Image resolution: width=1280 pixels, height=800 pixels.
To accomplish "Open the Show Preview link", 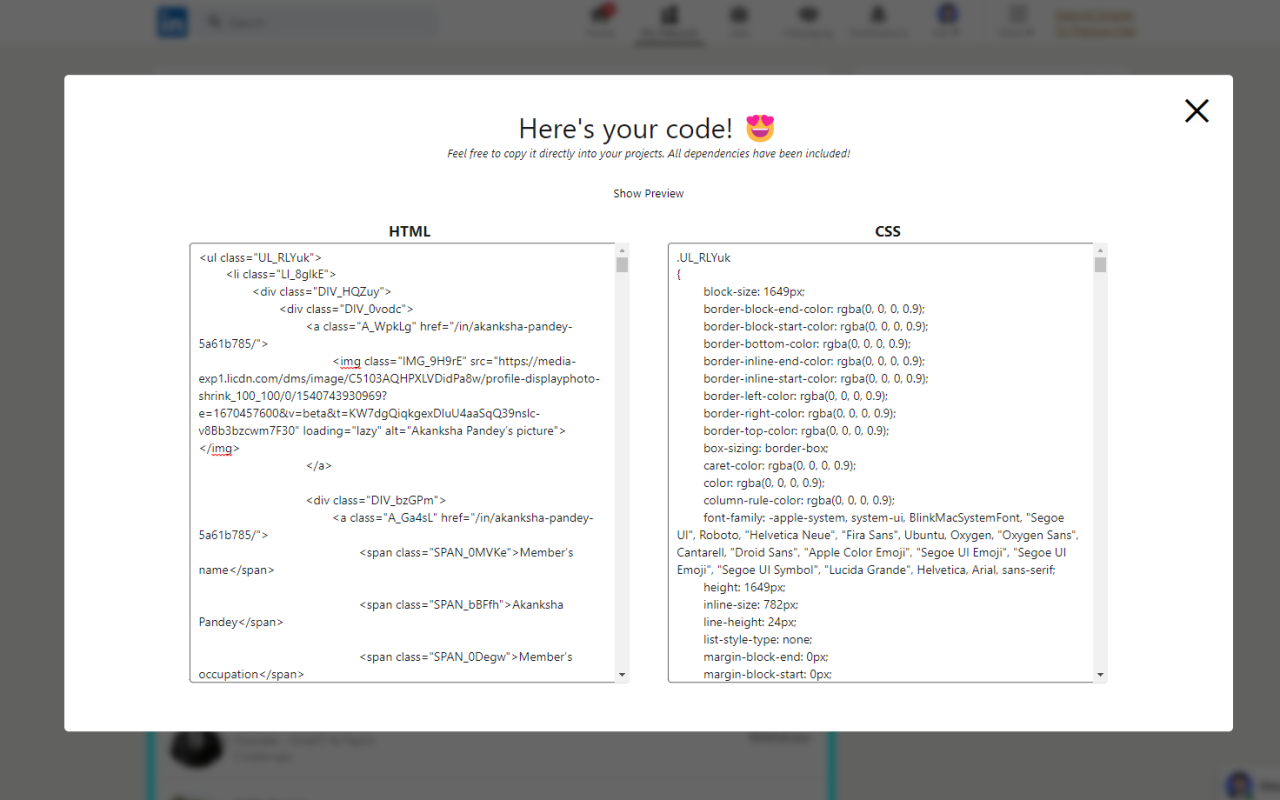I will pos(648,193).
